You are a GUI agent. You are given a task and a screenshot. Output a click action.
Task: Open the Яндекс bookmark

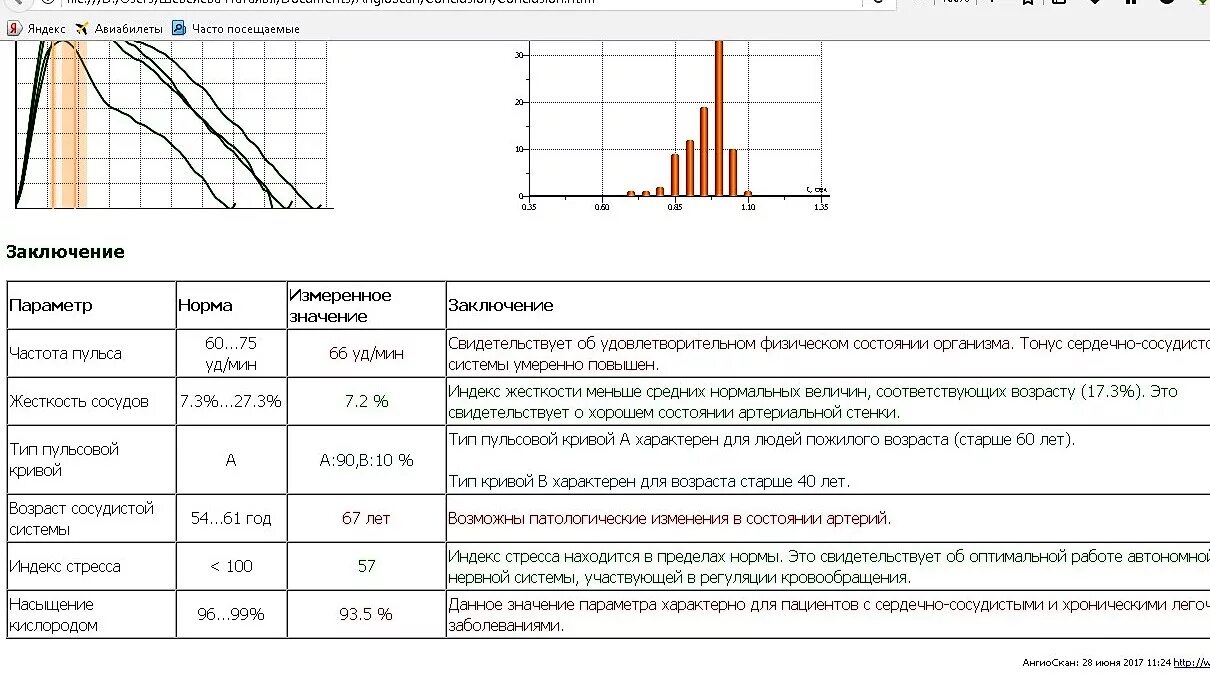(x=37, y=29)
